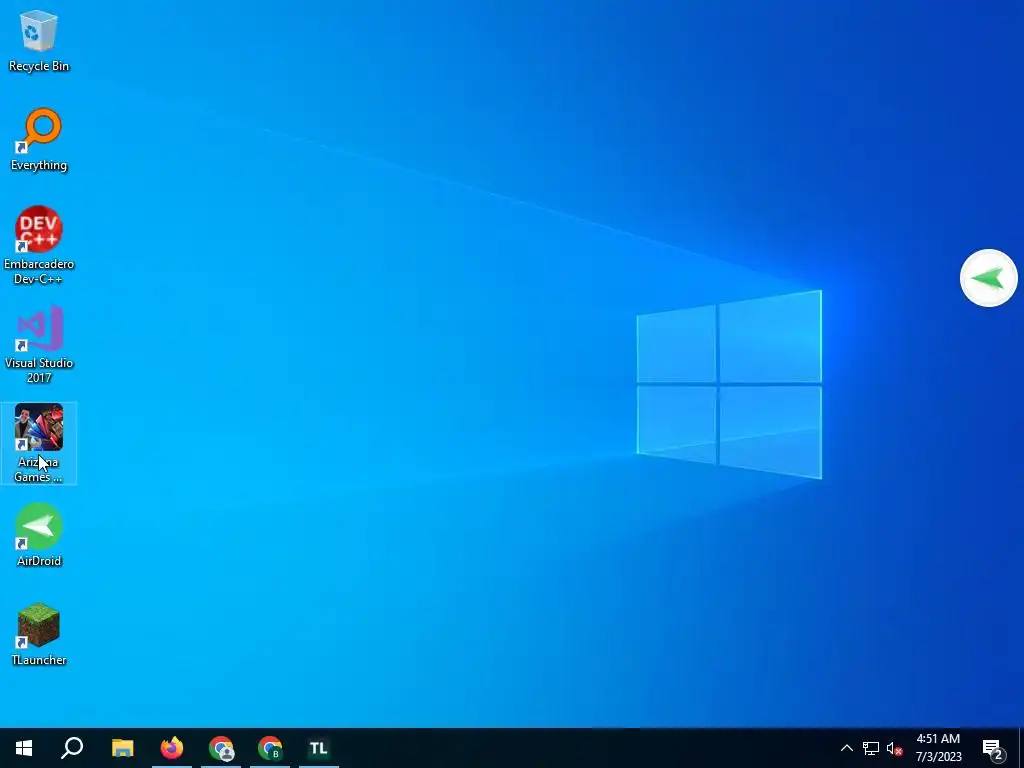Image resolution: width=1024 pixels, height=768 pixels.
Task: Switch to Firefox in the taskbar
Action: click(172, 748)
